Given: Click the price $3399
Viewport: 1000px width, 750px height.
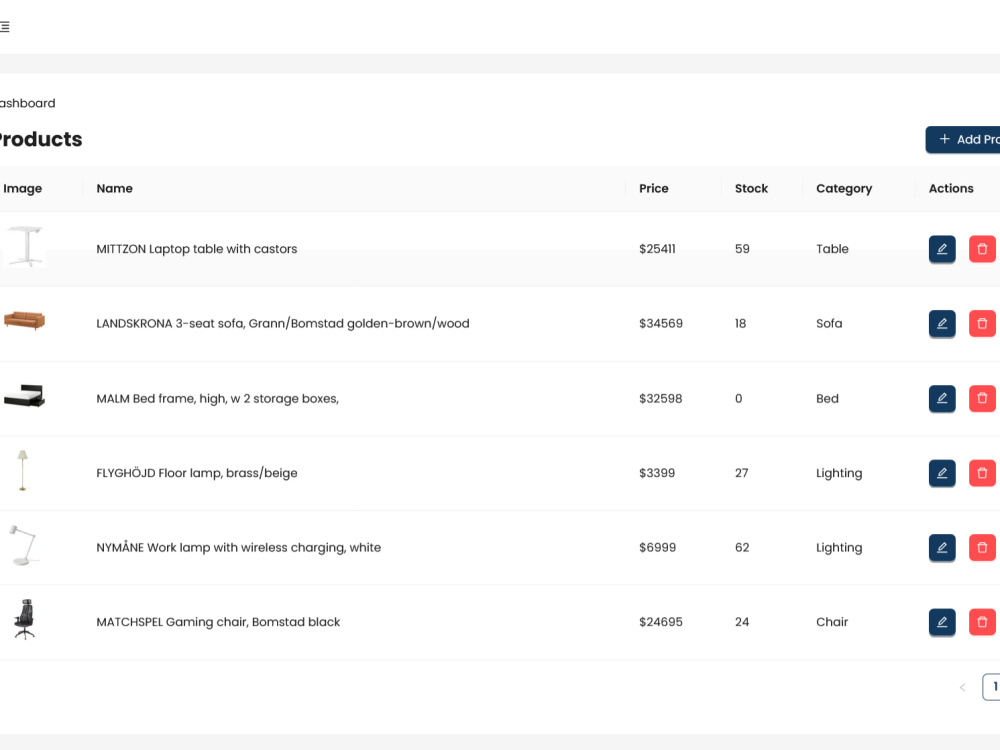Looking at the screenshot, I should 657,473.
